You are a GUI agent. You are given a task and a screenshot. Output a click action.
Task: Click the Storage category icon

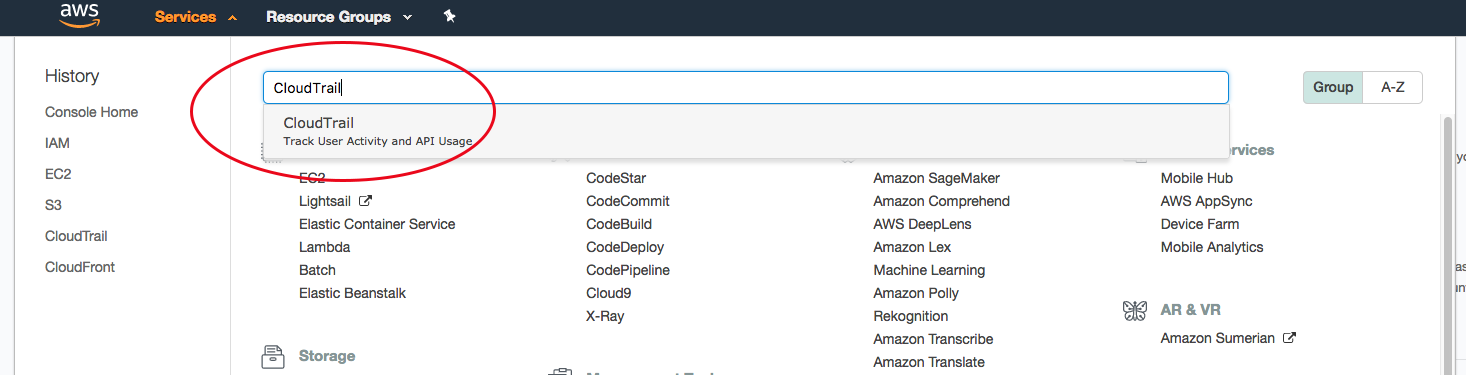coord(272,356)
